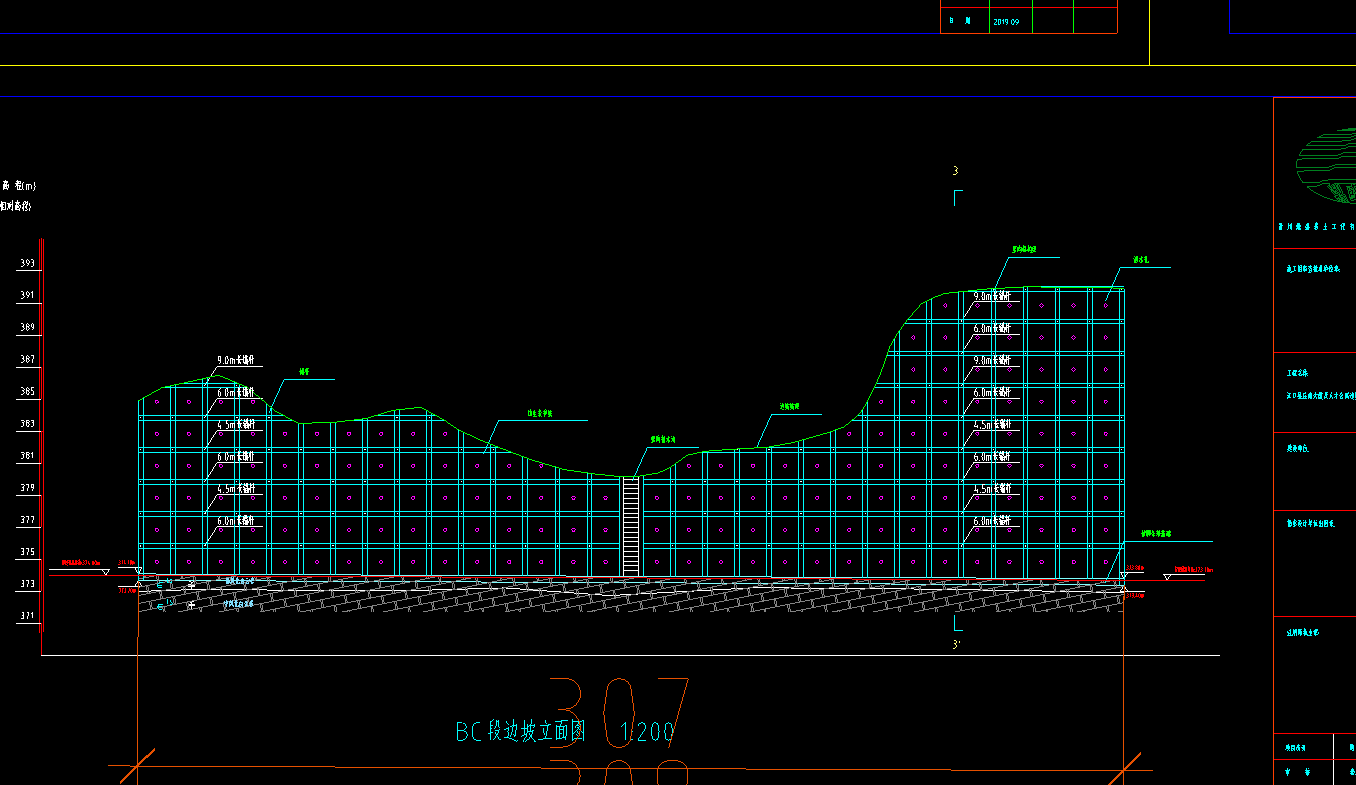Click the green leader label at the top right corner of the slope

point(1141,260)
